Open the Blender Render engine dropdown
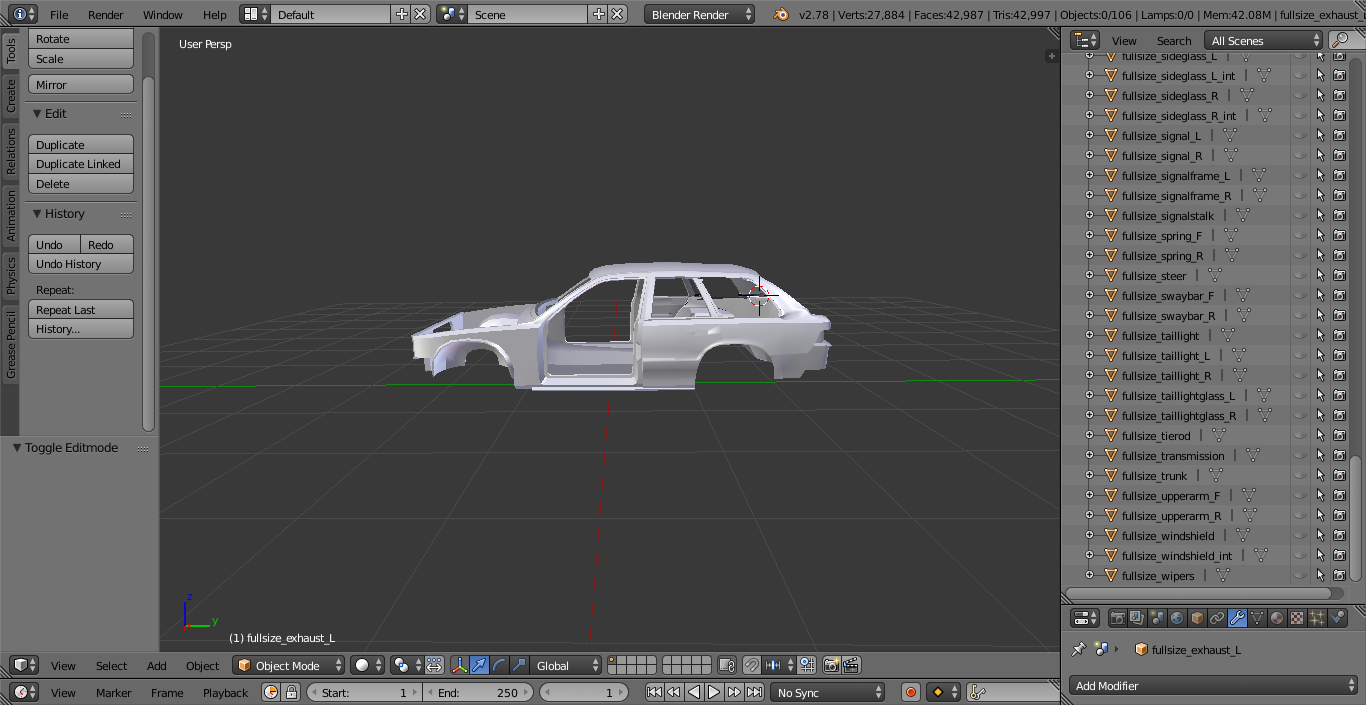1366x705 pixels. click(699, 15)
